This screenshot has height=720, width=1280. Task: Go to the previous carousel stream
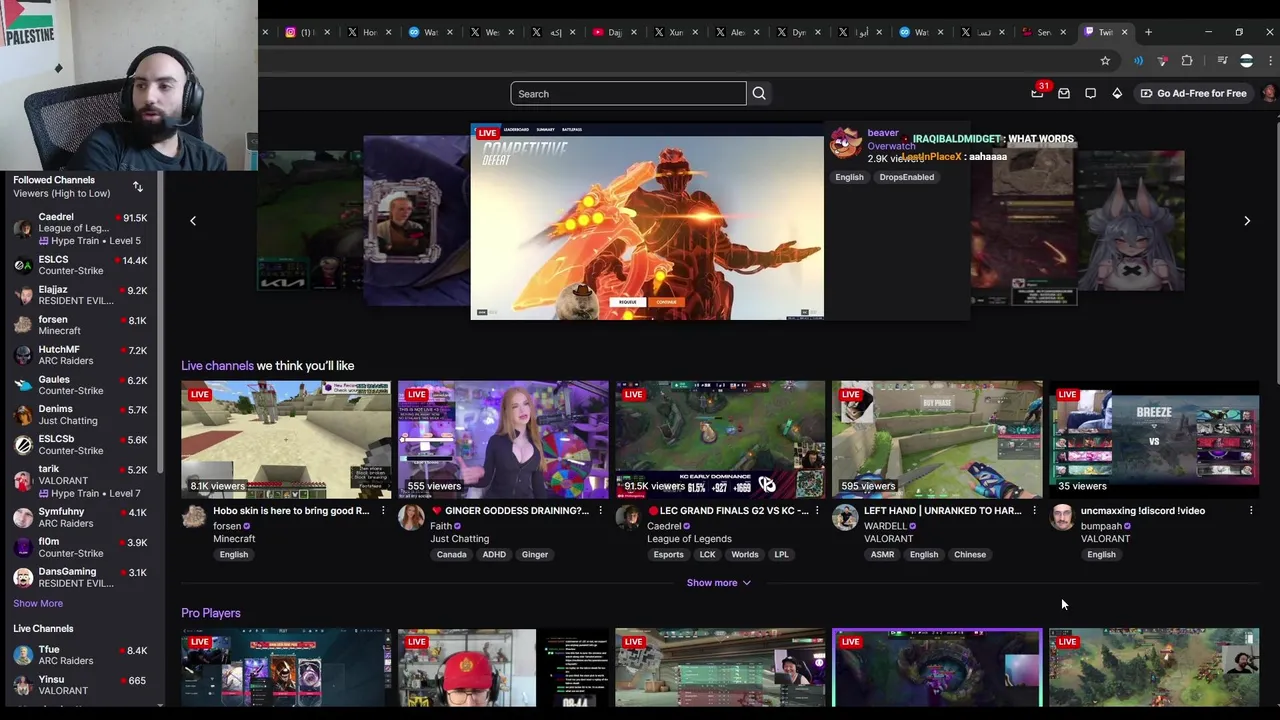(x=193, y=221)
